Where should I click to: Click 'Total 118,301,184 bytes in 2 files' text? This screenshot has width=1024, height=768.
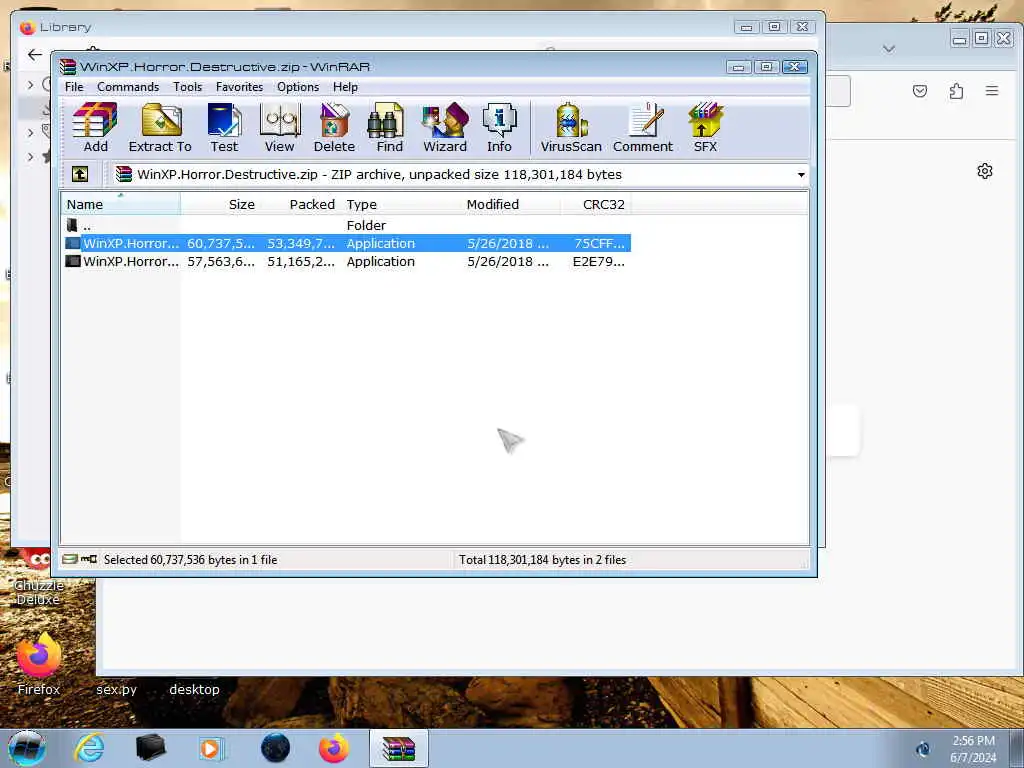tap(542, 560)
